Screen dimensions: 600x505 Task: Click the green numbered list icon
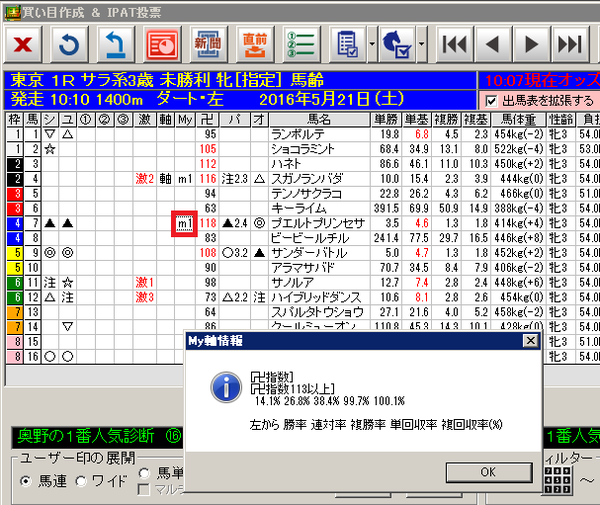301,44
